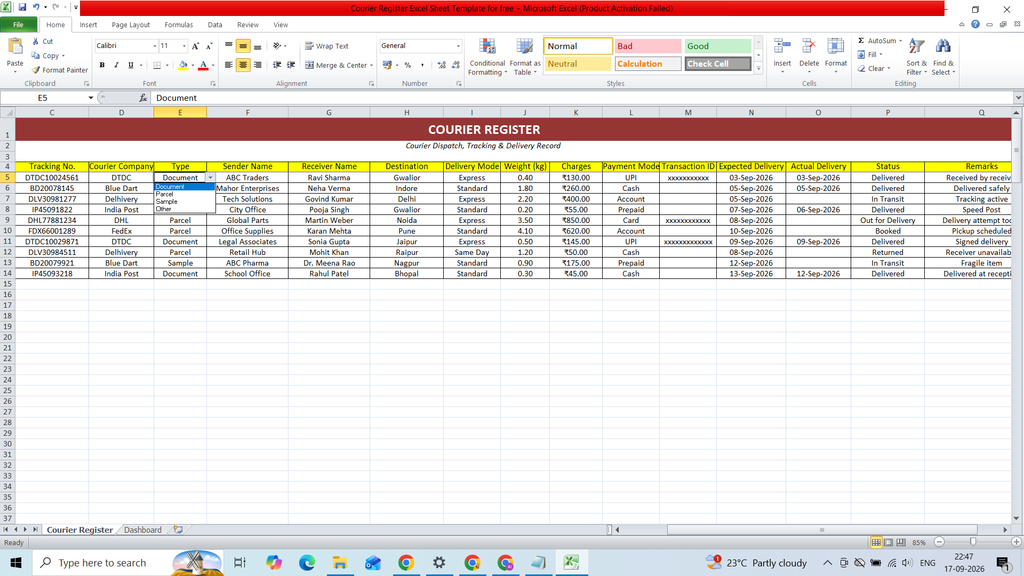
Task: Click the Fill Color bucket icon
Action: (x=183, y=65)
